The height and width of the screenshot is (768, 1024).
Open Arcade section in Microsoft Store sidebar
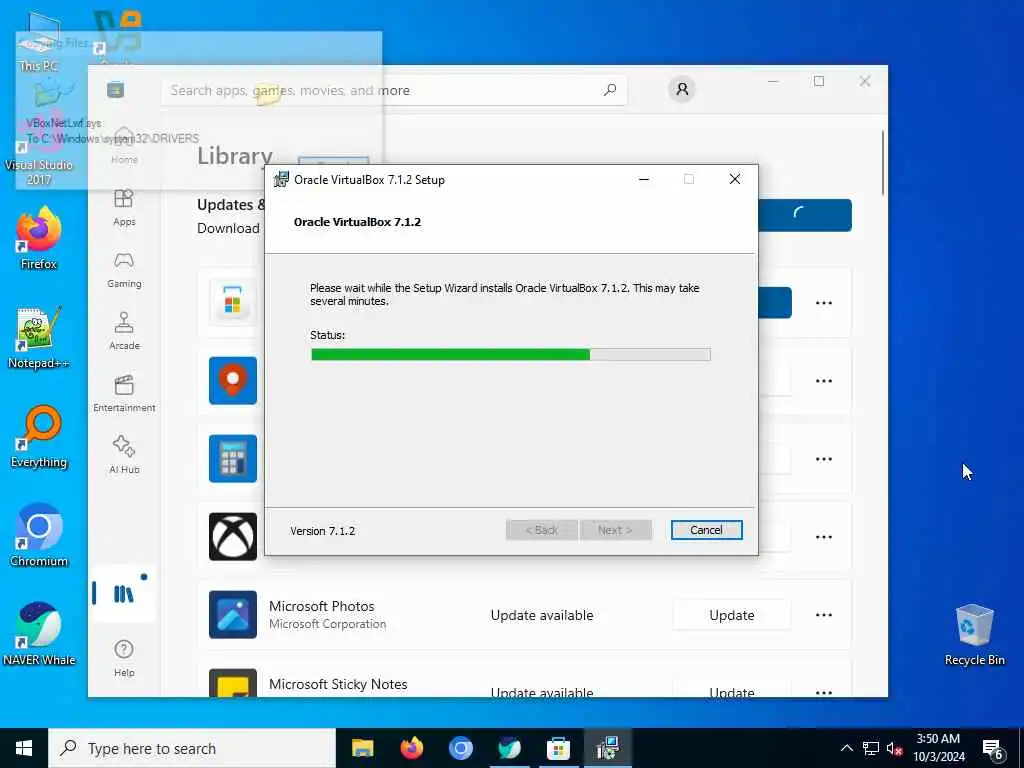[124, 331]
